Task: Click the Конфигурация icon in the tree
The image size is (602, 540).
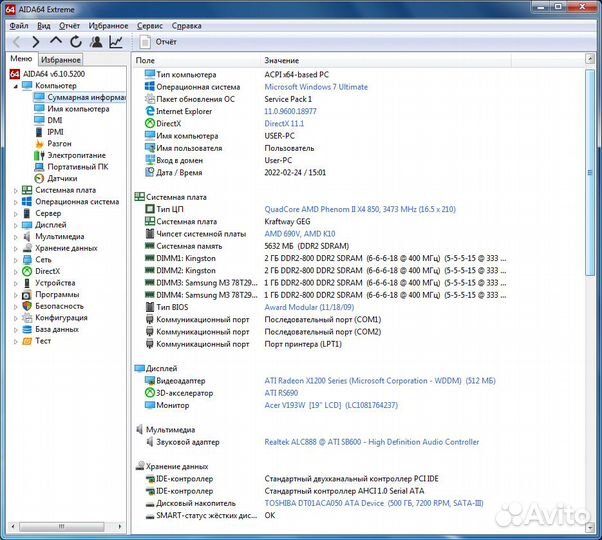Action: [x=27, y=318]
